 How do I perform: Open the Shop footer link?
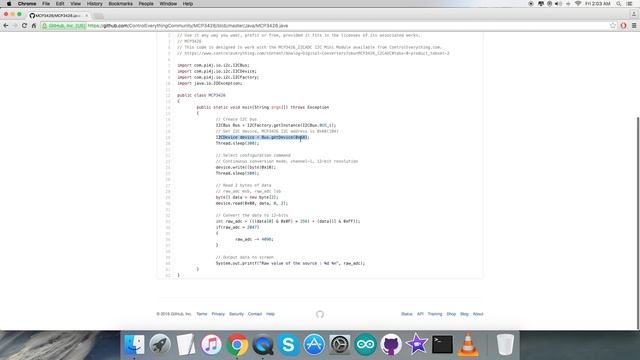pos(451,314)
